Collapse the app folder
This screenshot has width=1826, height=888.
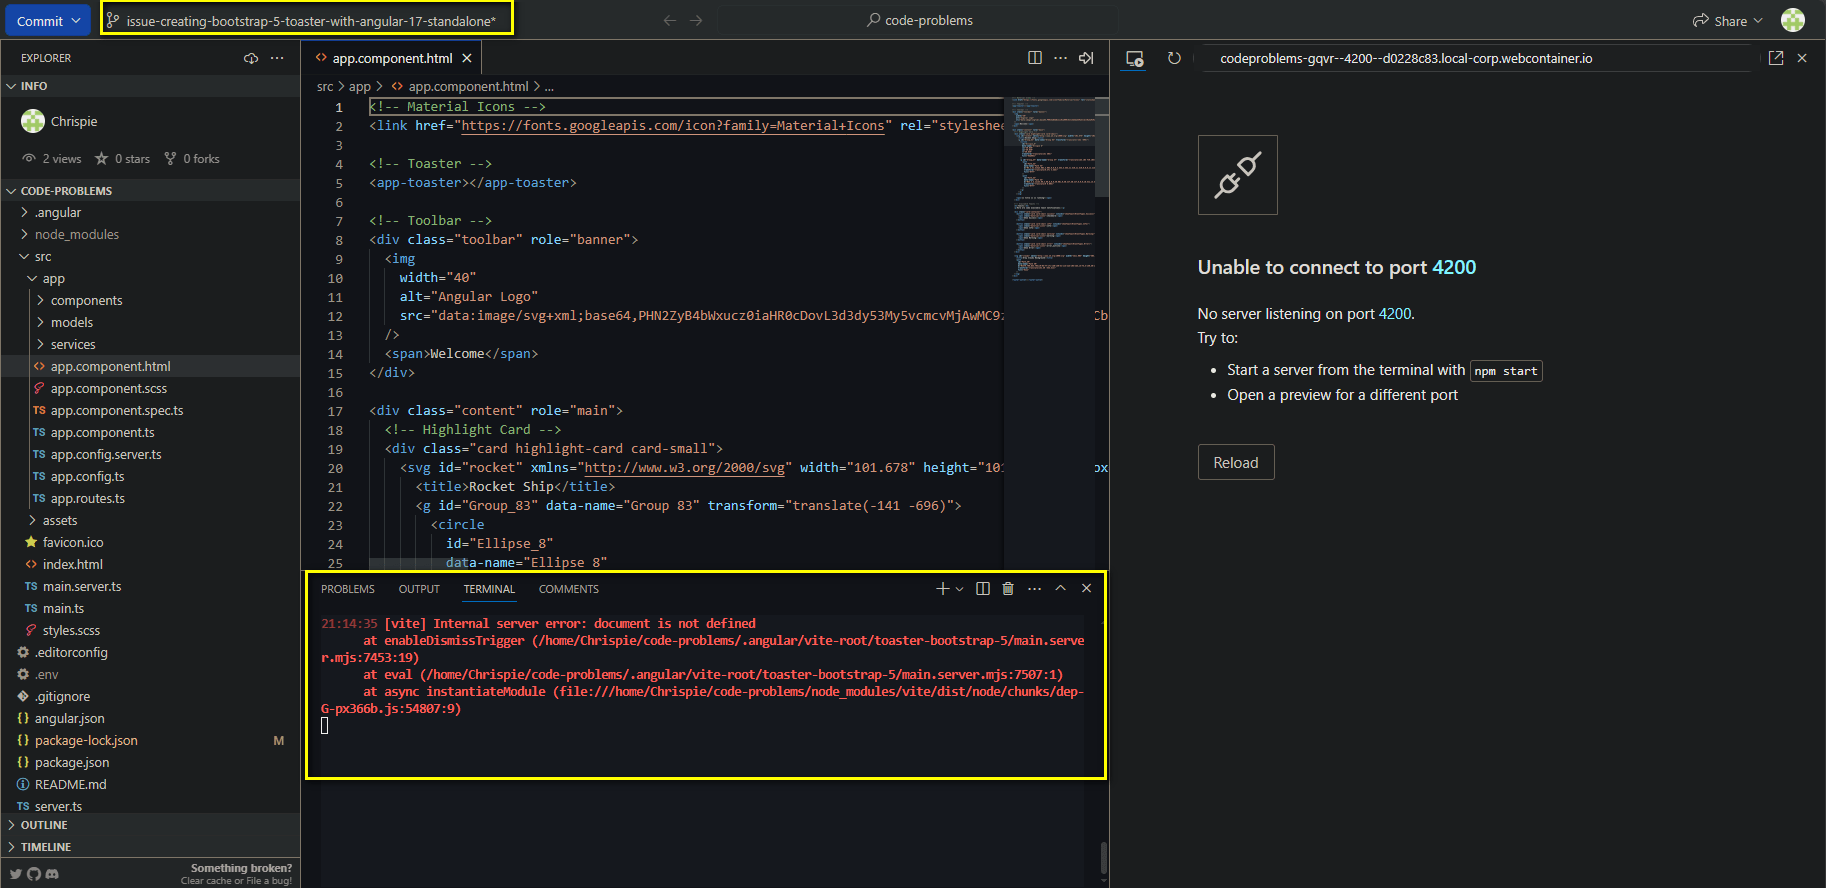[x=150, y=278]
